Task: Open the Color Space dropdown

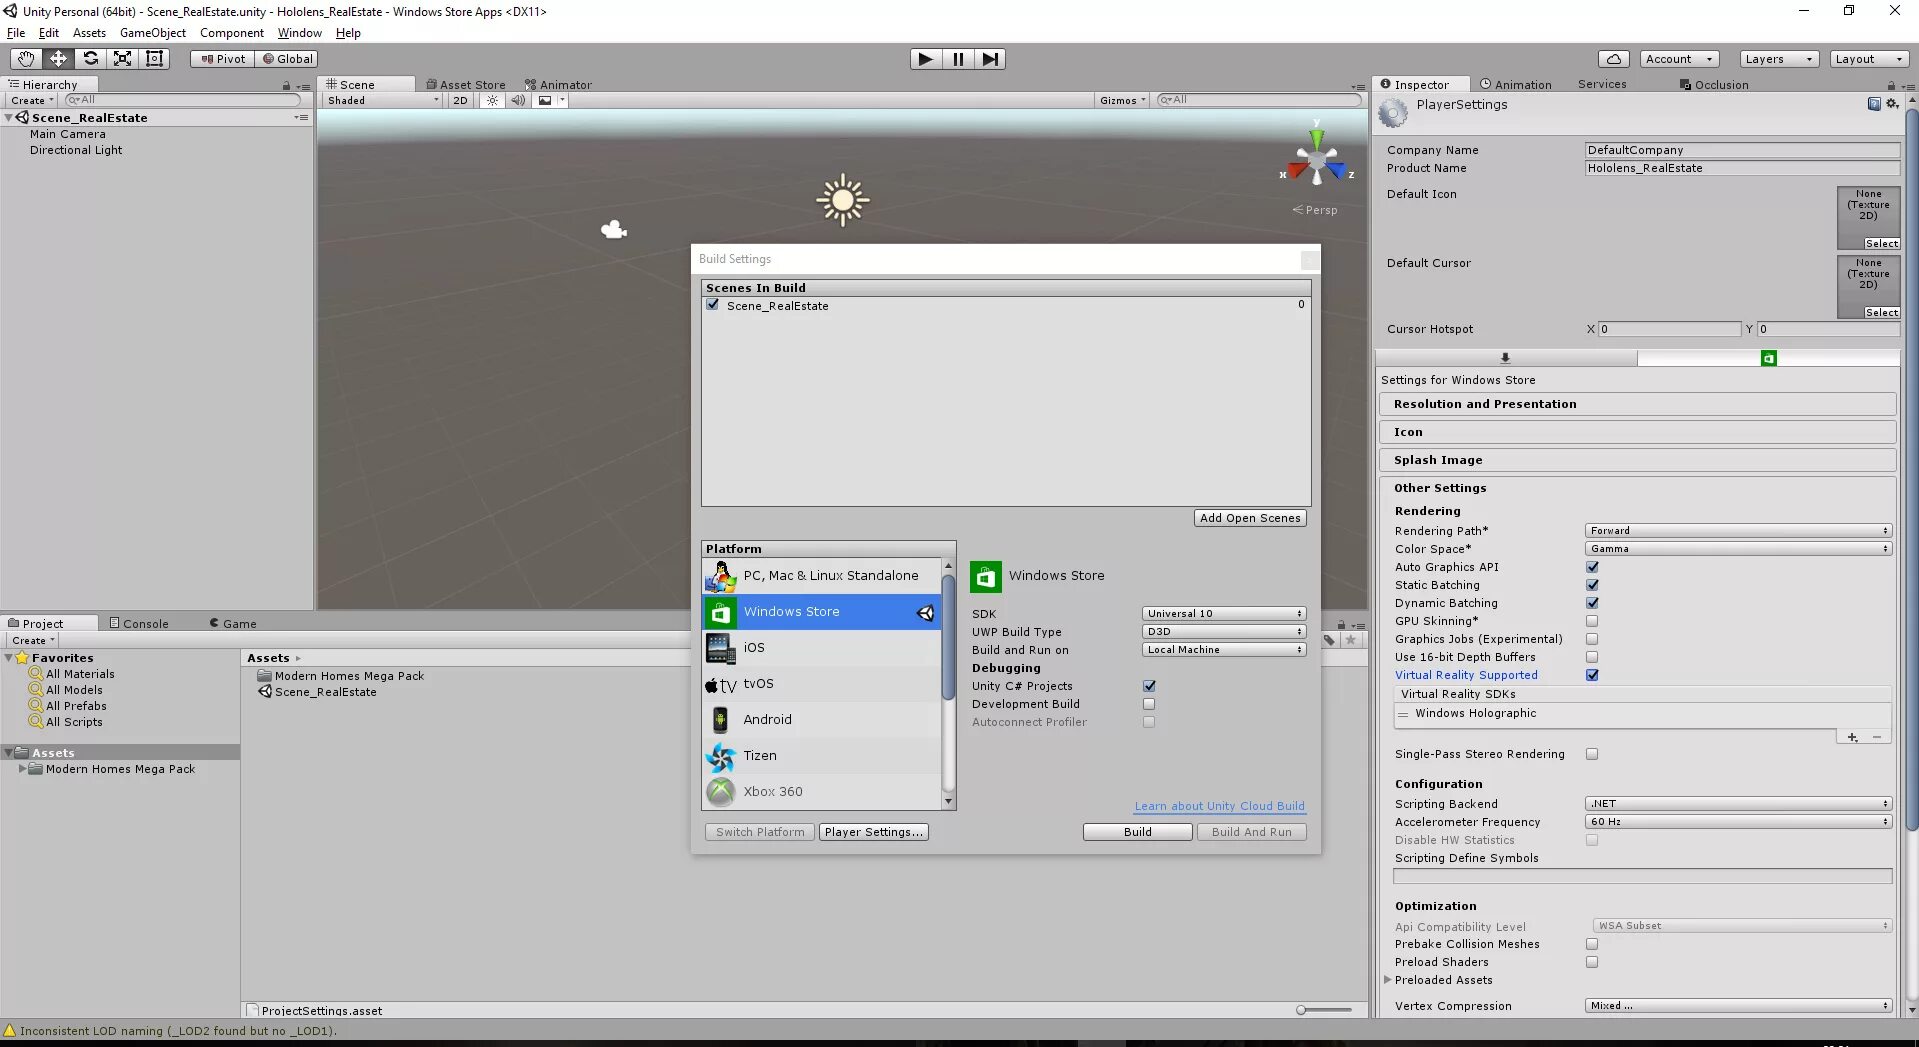Action: (1738, 549)
